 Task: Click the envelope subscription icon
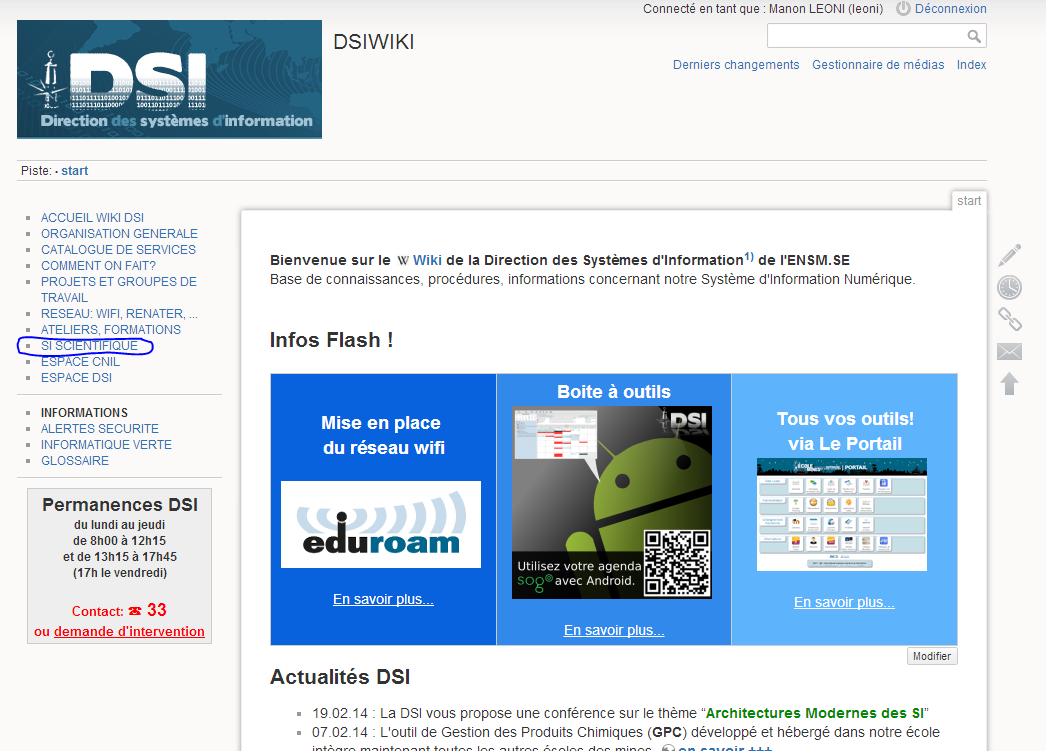point(1009,351)
